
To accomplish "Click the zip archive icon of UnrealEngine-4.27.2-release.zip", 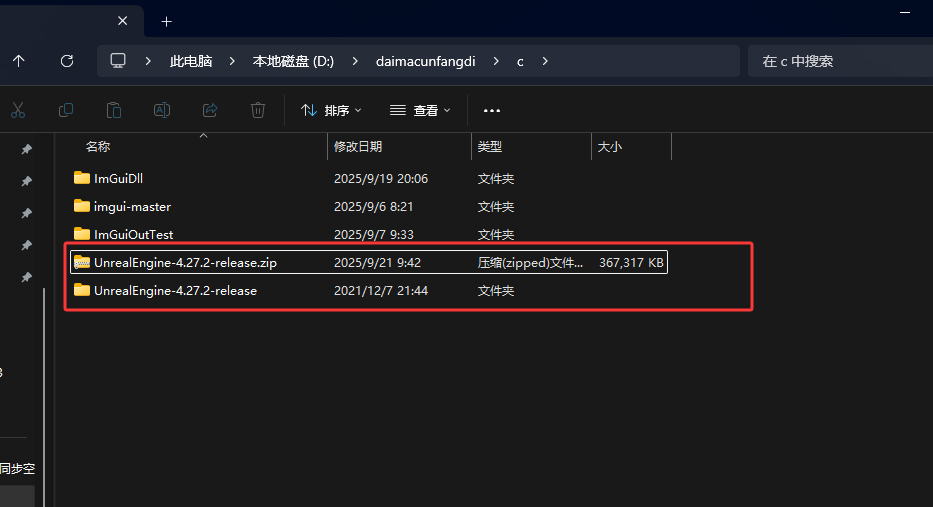I will click(x=82, y=262).
